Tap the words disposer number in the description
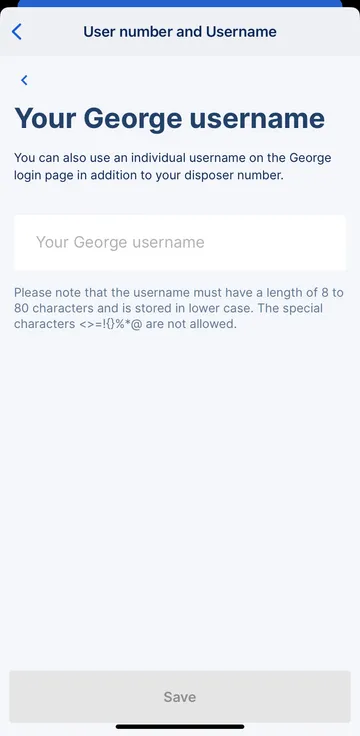Screen dimensions: 360x736 coord(243,176)
